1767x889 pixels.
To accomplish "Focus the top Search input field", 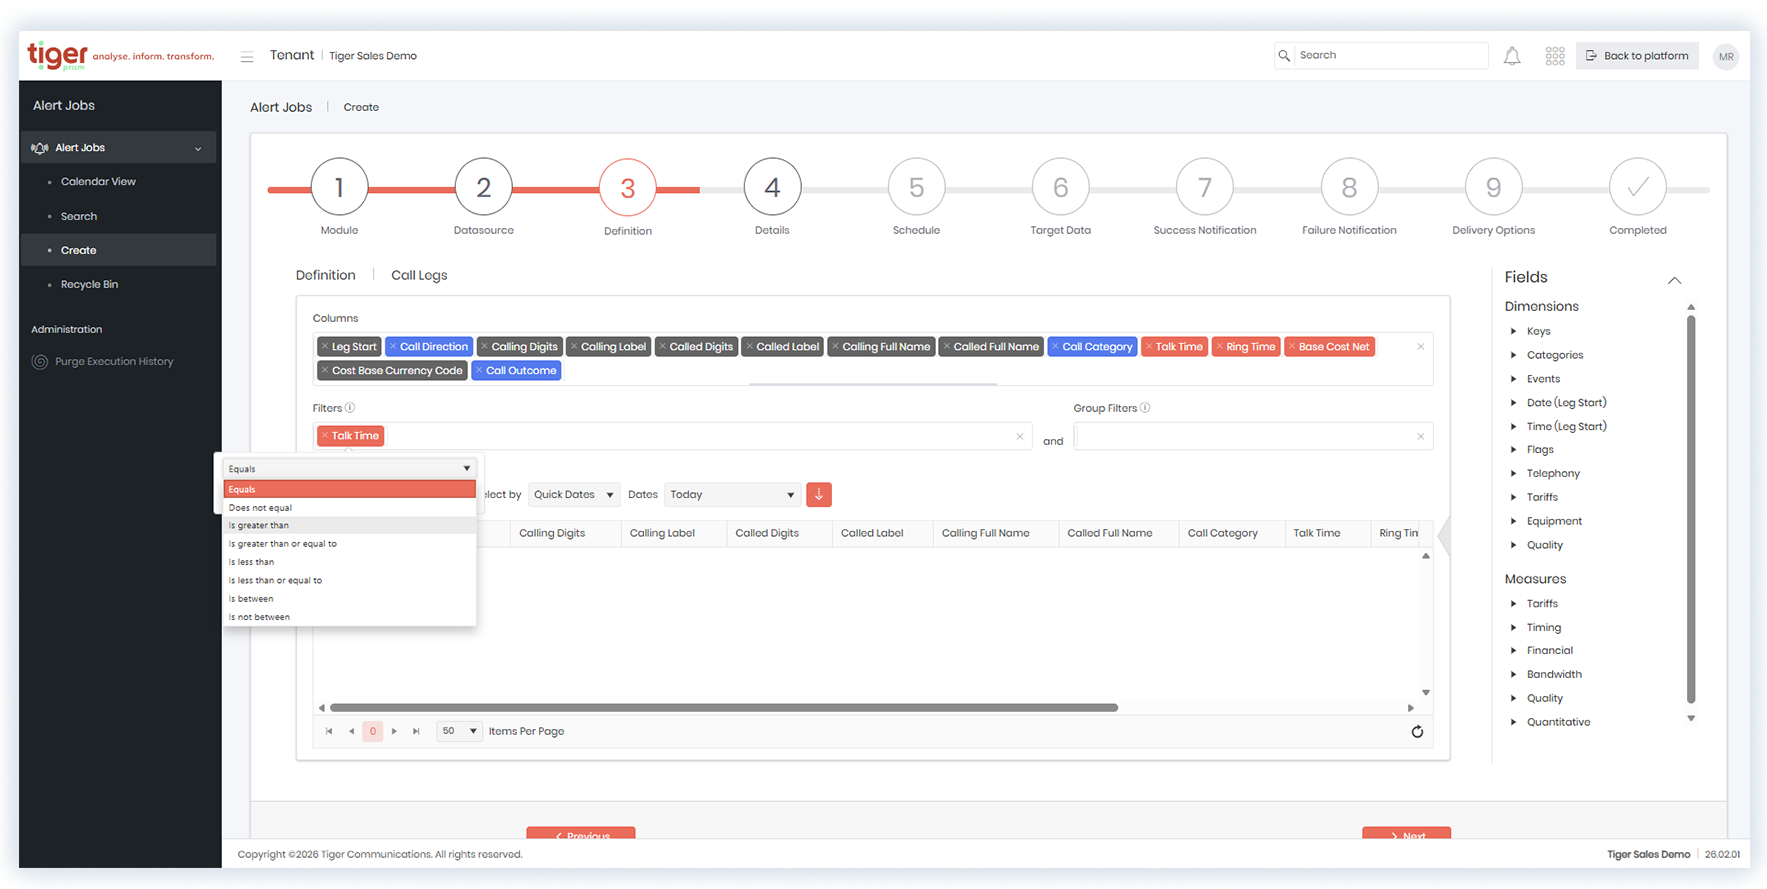I will pos(1390,56).
